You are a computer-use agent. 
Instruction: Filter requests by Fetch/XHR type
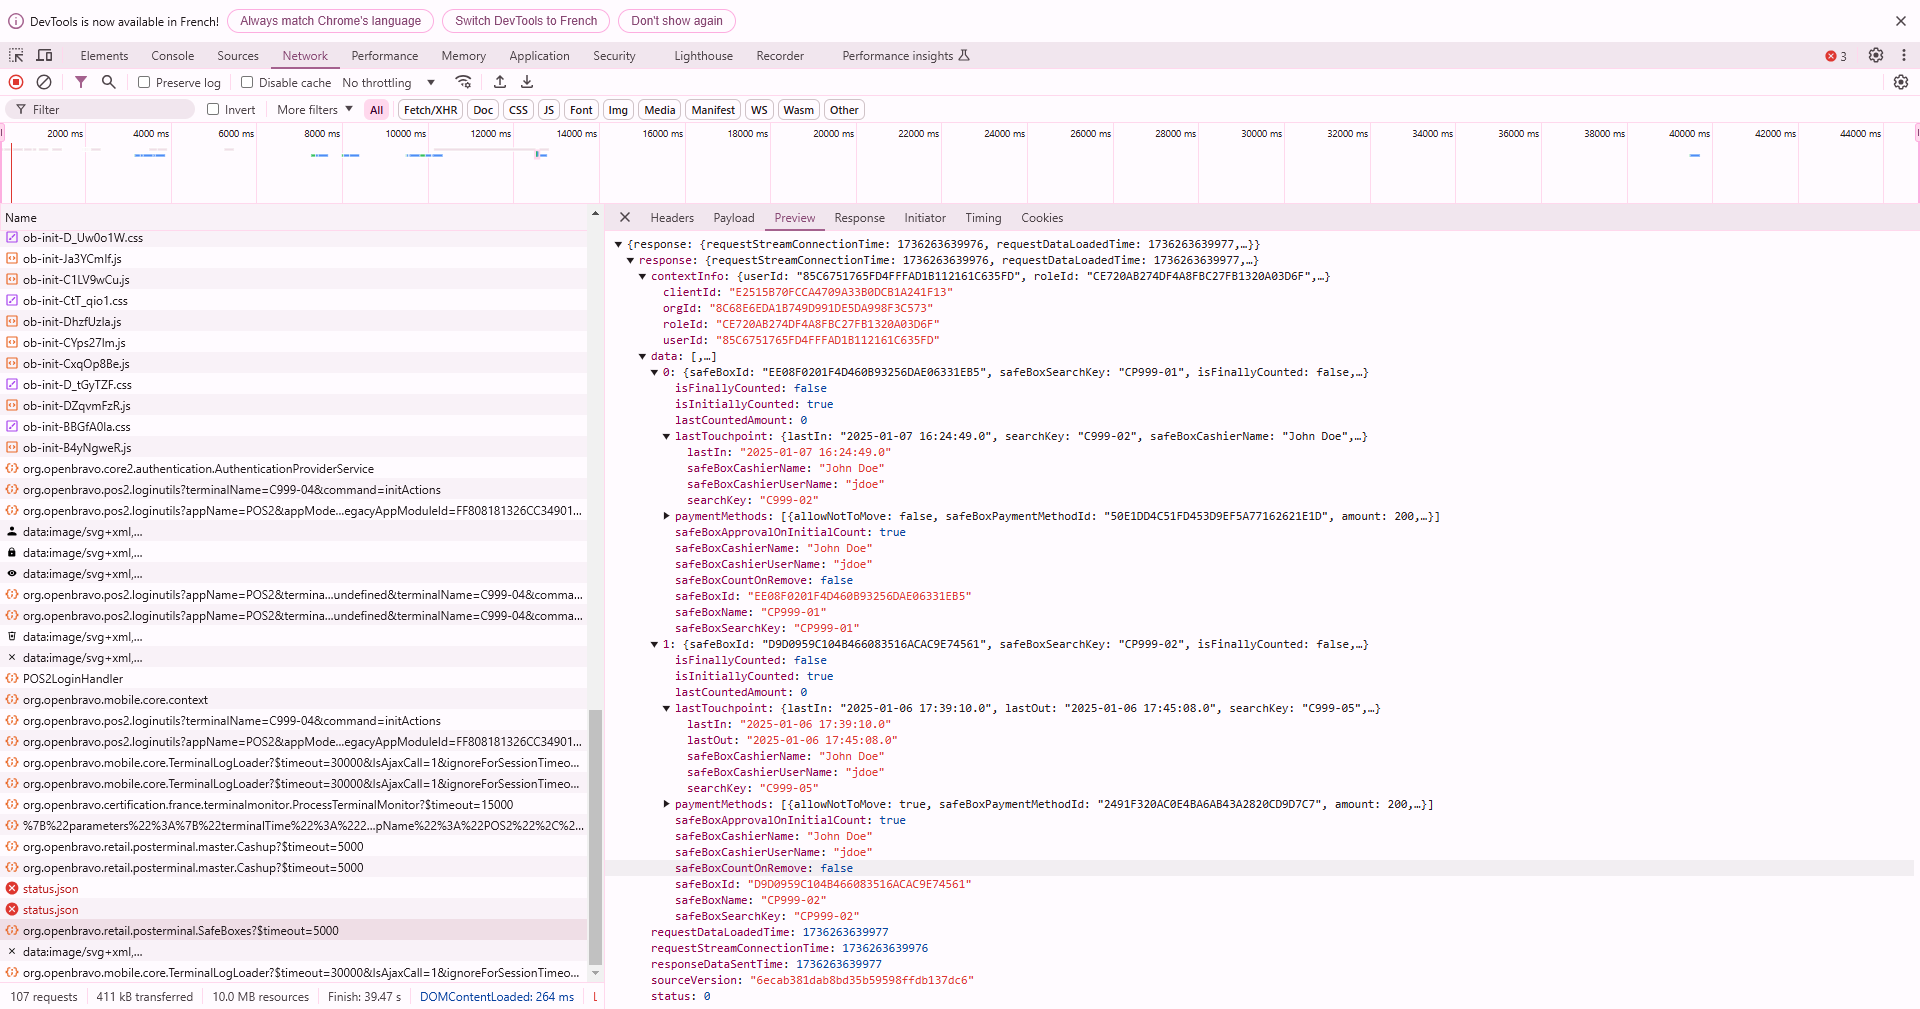click(430, 110)
